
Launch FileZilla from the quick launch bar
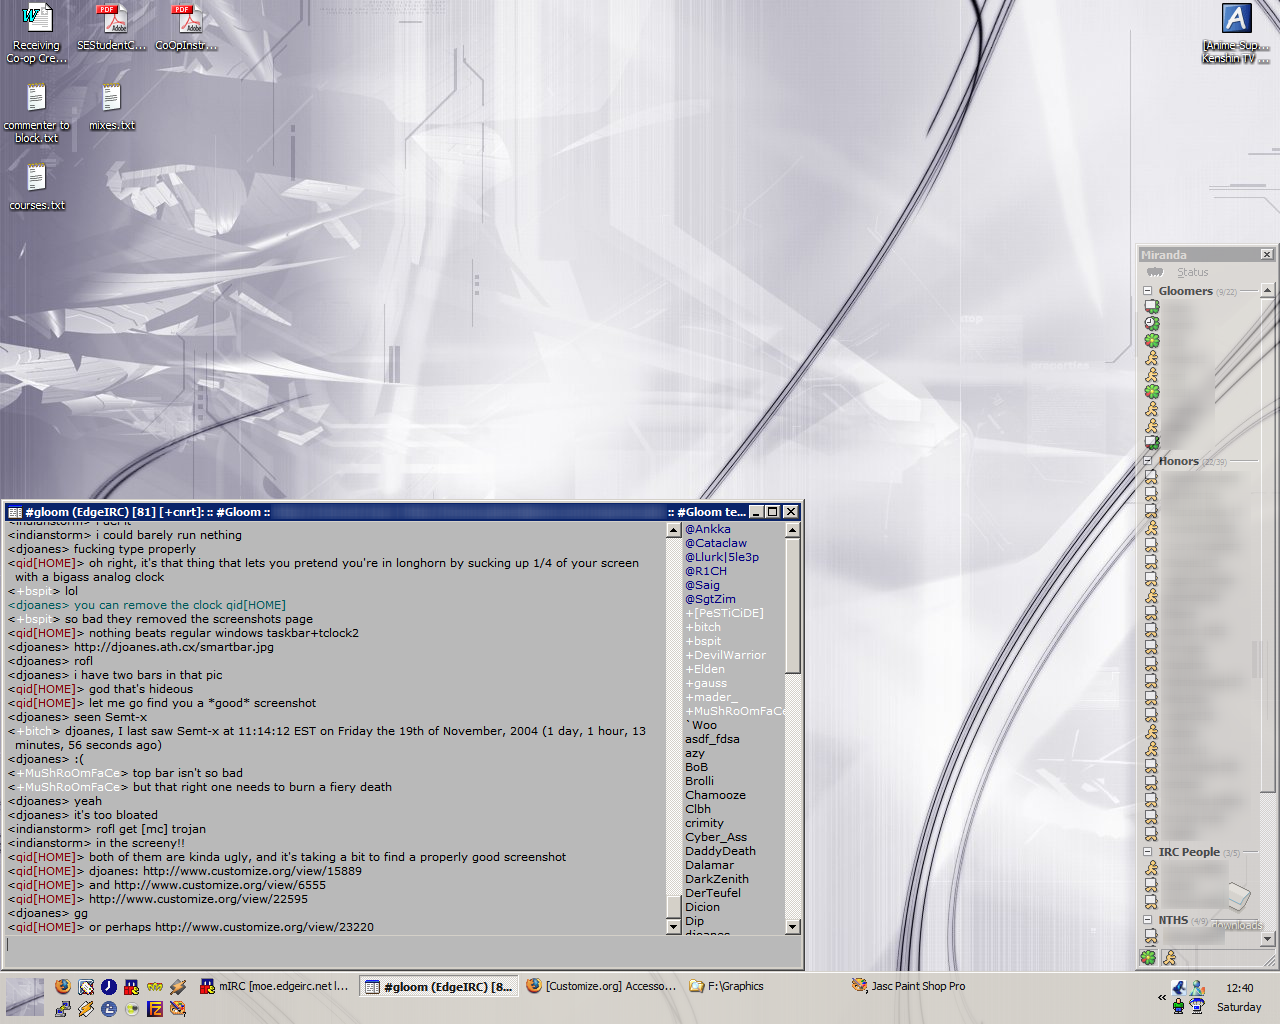coord(155,1009)
